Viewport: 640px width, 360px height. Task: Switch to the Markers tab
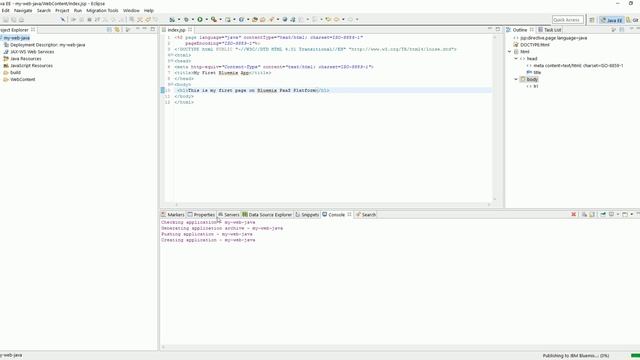tap(173, 215)
